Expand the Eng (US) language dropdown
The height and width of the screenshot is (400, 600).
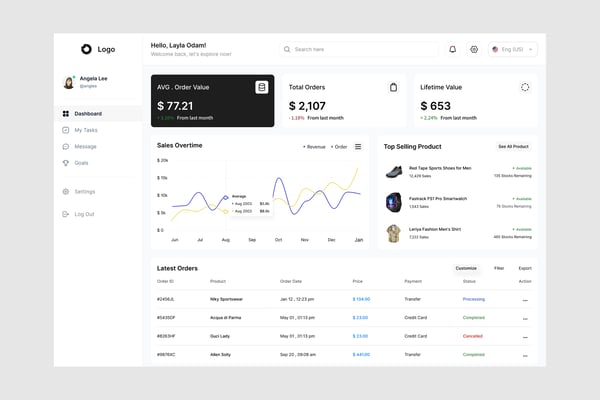tap(513, 49)
